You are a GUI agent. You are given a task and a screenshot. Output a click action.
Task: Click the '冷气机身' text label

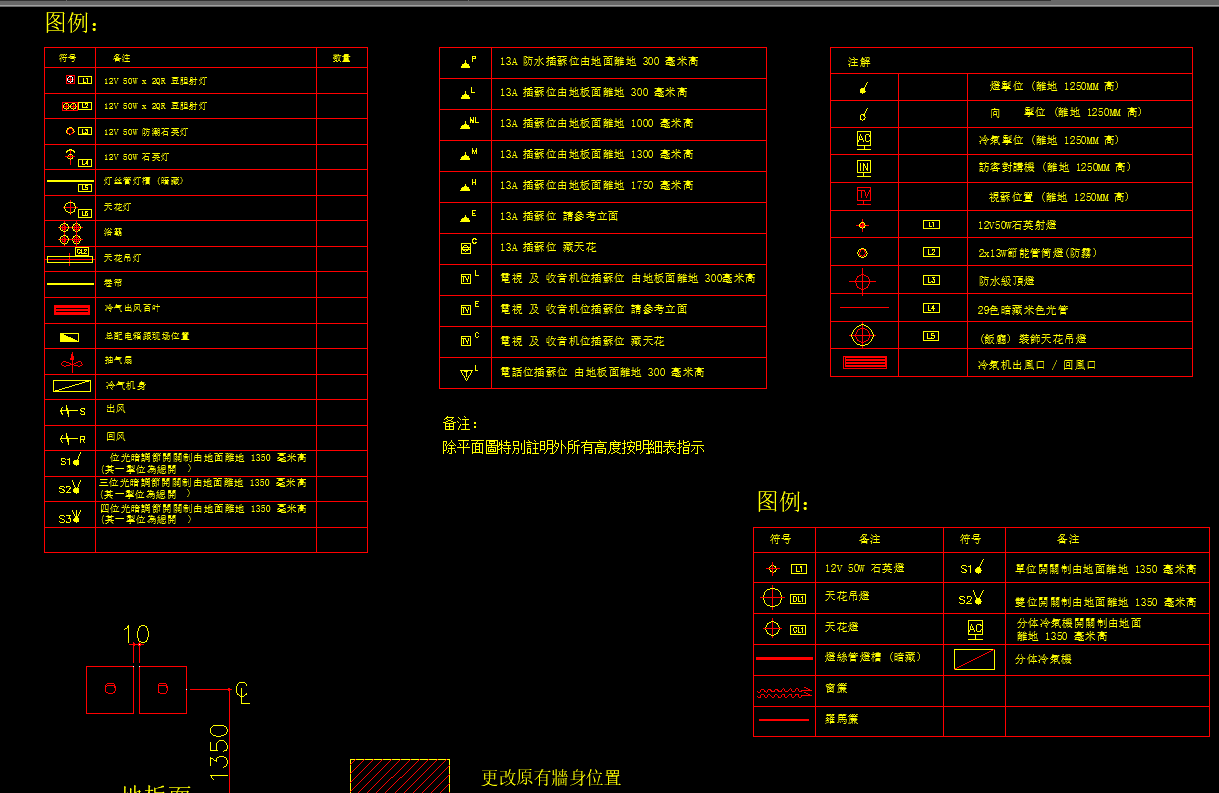click(x=125, y=385)
